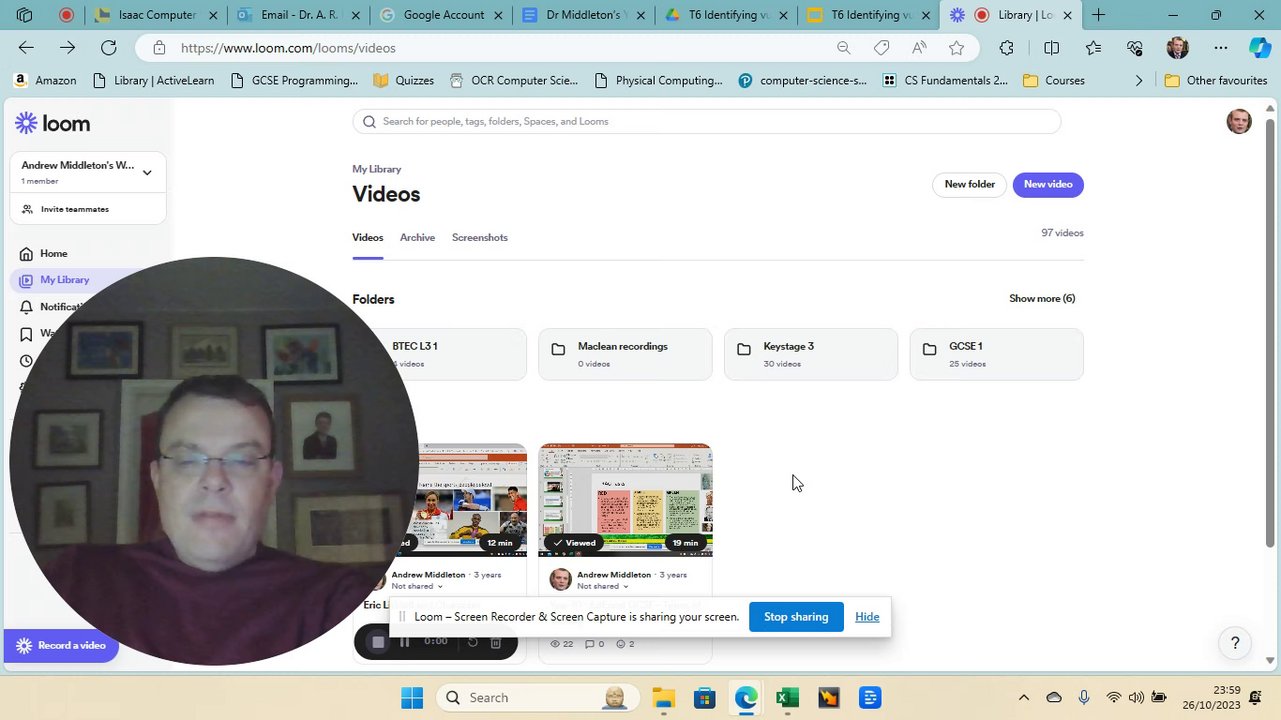Pause the recording in the Loom recorder bar
Screen dimensions: 1281x720
tap(405, 642)
